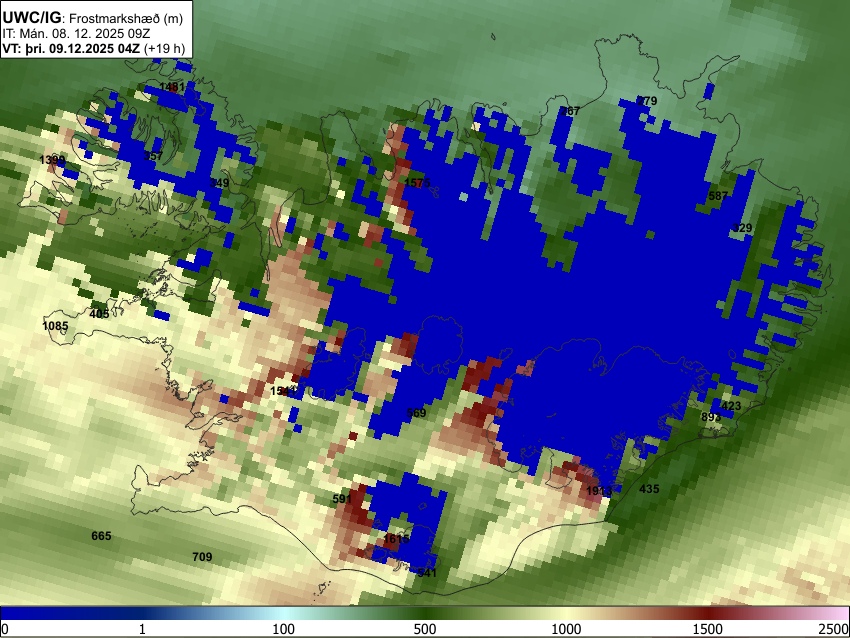Click the 591 value on the map

point(342,499)
